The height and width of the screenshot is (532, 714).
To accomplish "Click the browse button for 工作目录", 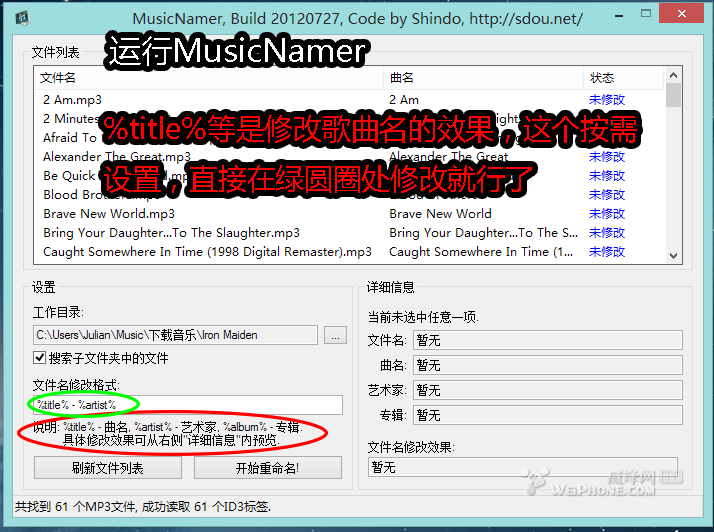I will point(335,335).
